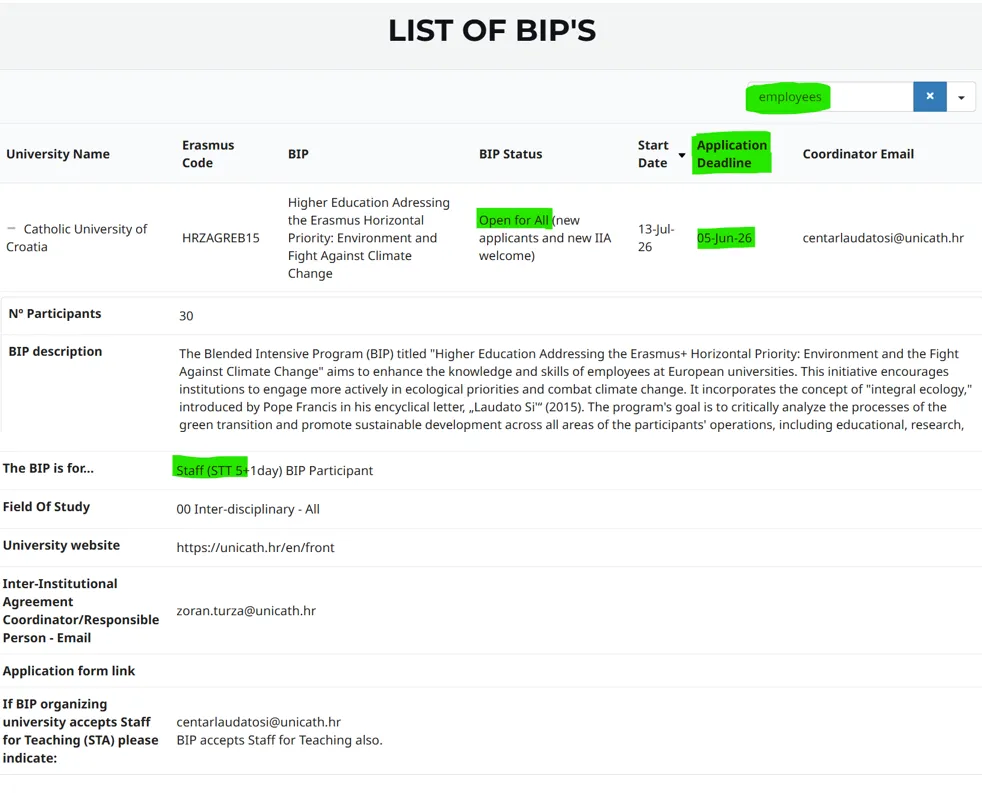Click the sort arrow next to Start Date

point(682,155)
